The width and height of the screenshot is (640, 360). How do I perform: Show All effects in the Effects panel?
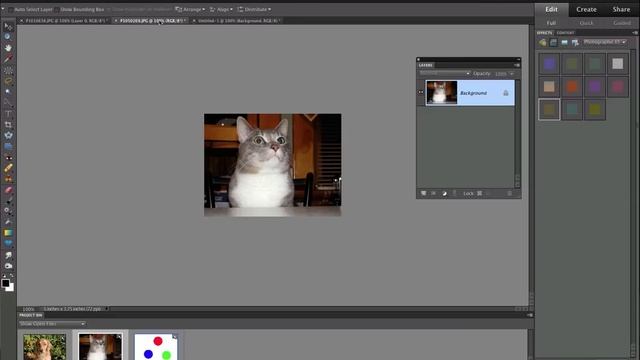pyautogui.click(x=575, y=42)
